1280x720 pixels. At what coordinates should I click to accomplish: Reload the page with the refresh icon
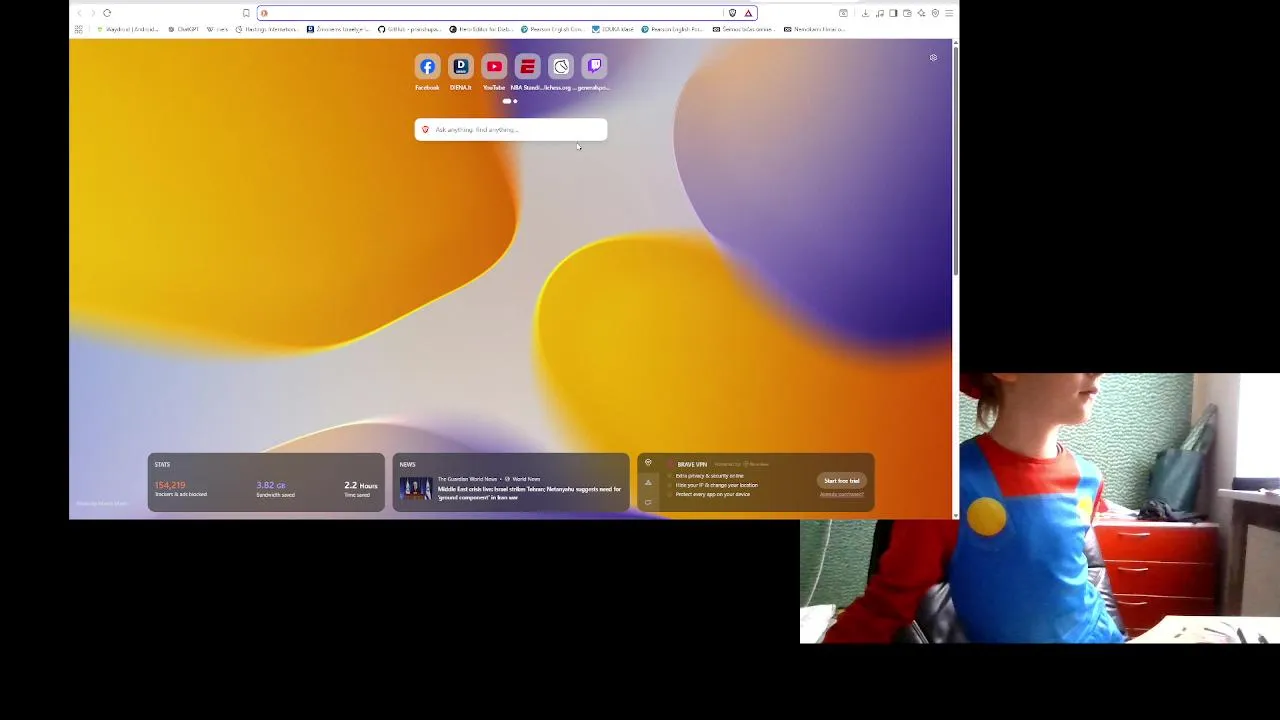107,13
